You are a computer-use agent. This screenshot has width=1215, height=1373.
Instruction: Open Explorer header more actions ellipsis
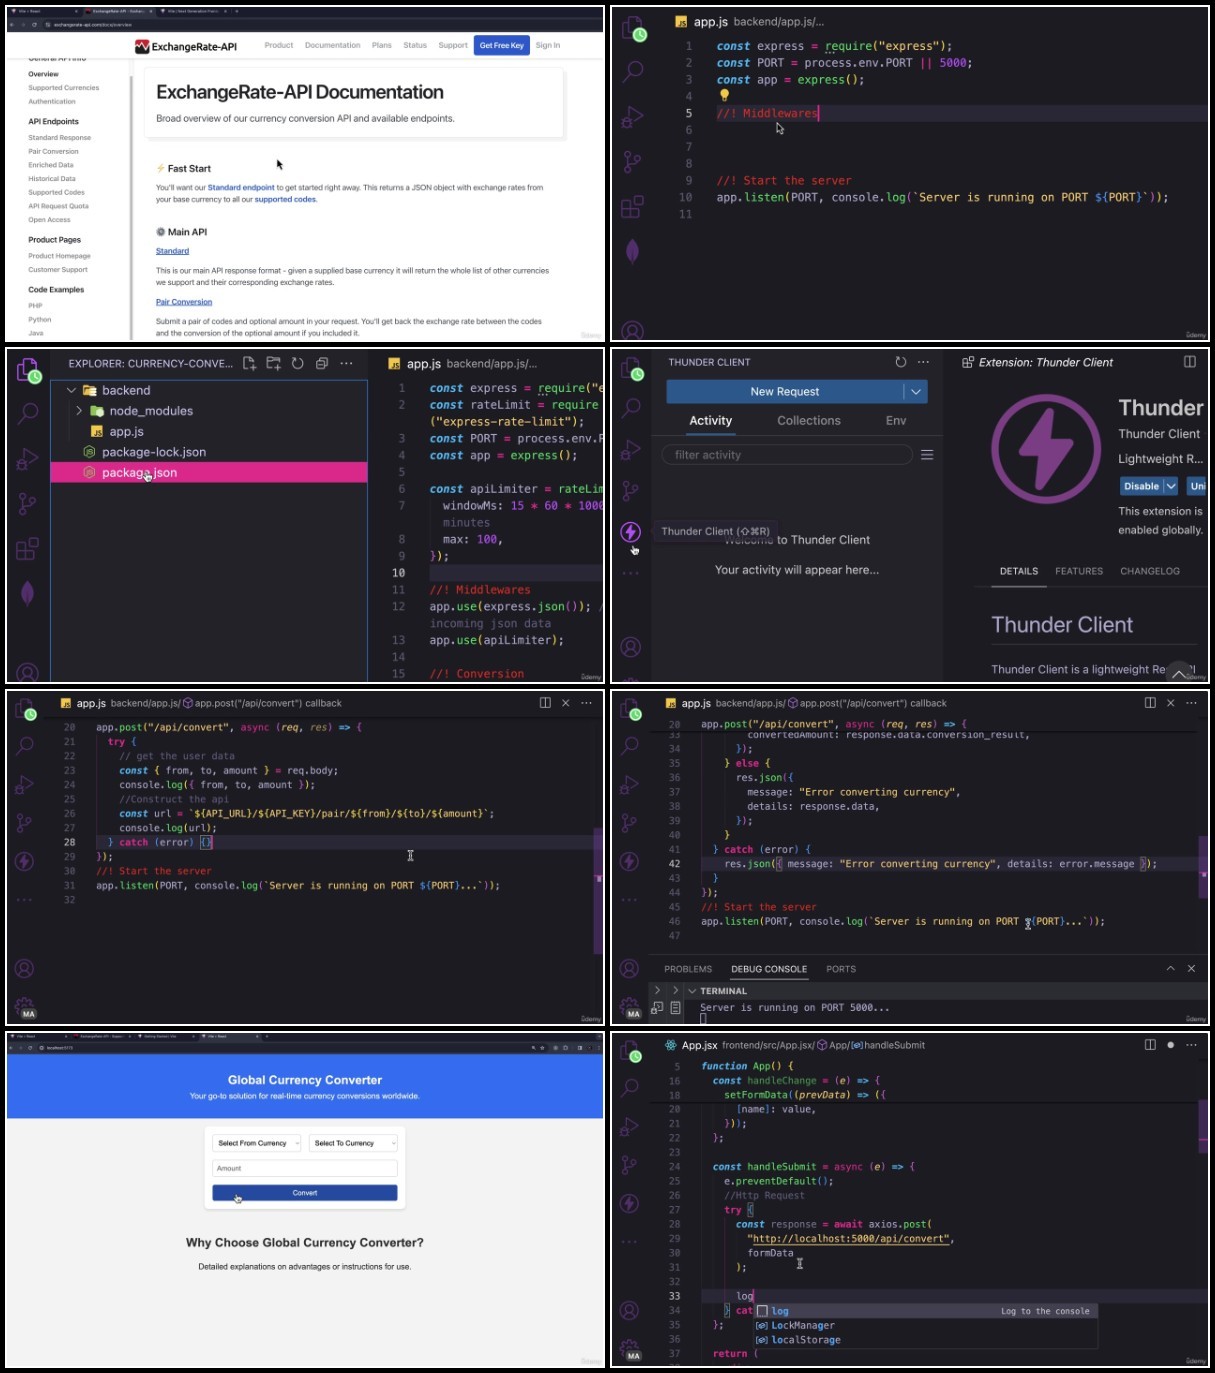tap(346, 364)
